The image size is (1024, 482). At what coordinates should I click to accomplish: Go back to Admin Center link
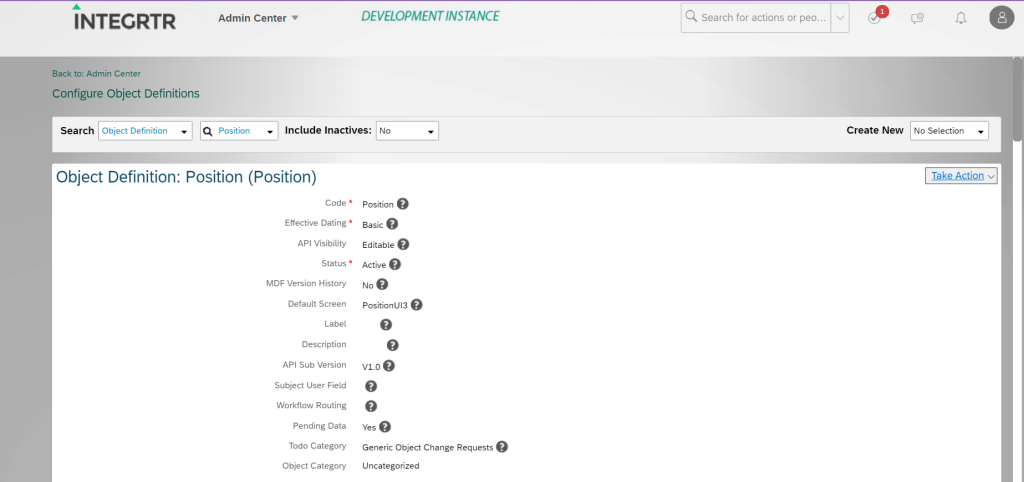click(x=96, y=73)
